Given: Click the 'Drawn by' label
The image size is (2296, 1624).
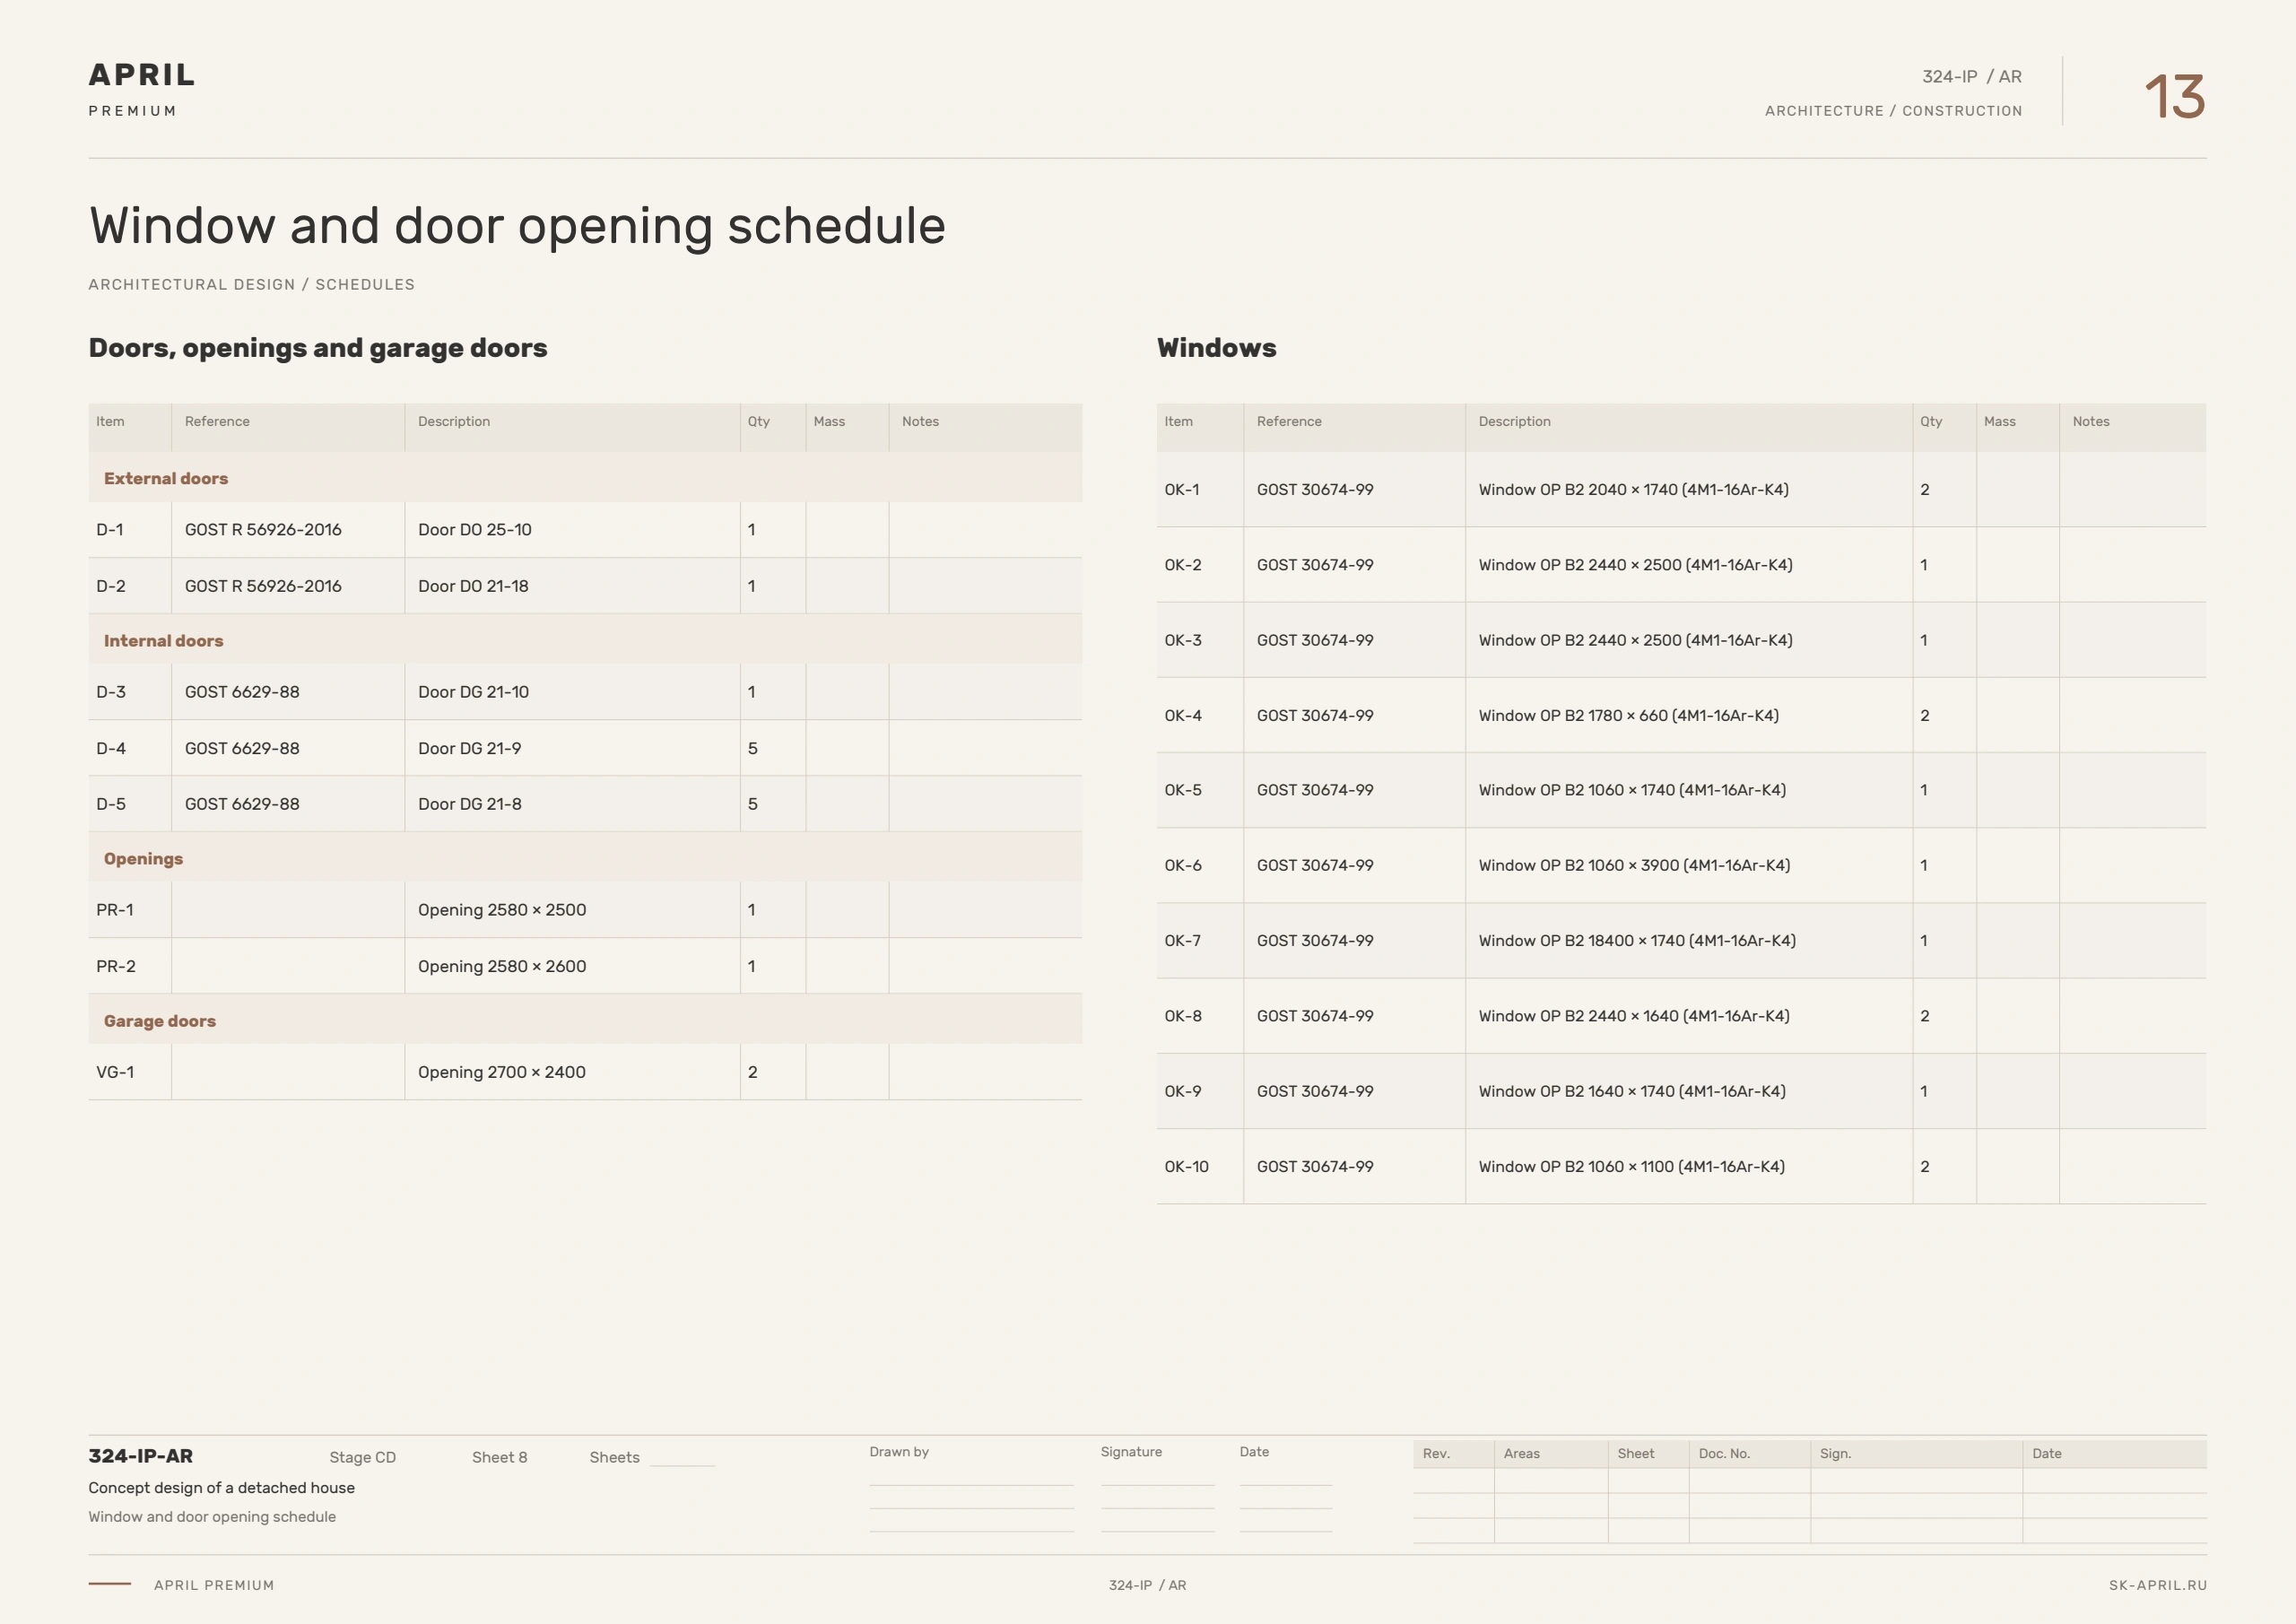Looking at the screenshot, I should [899, 1451].
